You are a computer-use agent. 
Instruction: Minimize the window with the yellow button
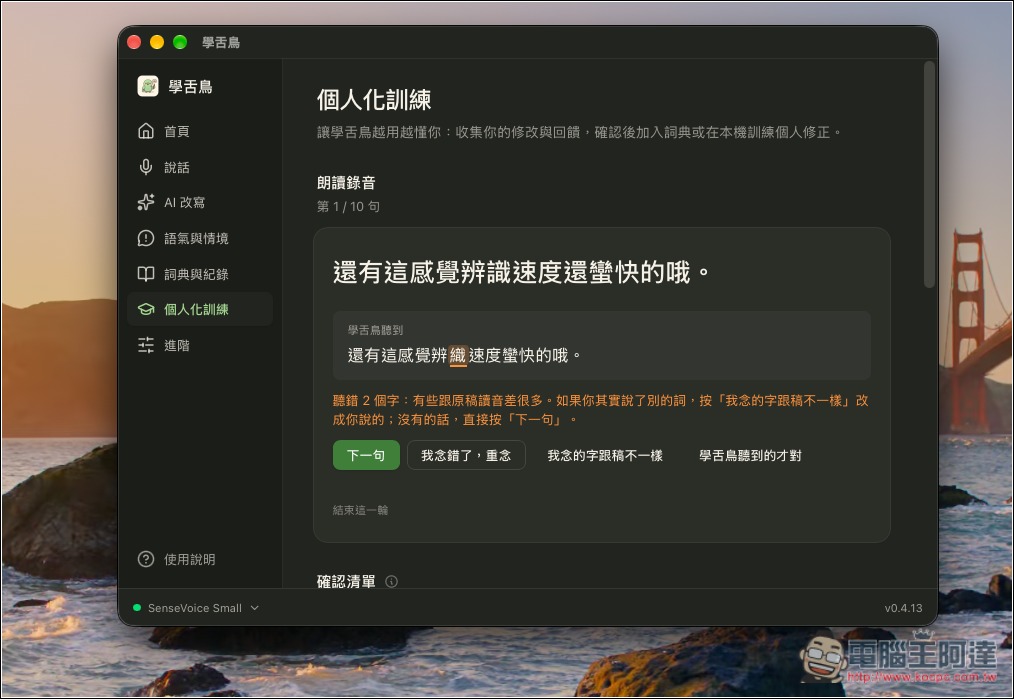[x=157, y=42]
